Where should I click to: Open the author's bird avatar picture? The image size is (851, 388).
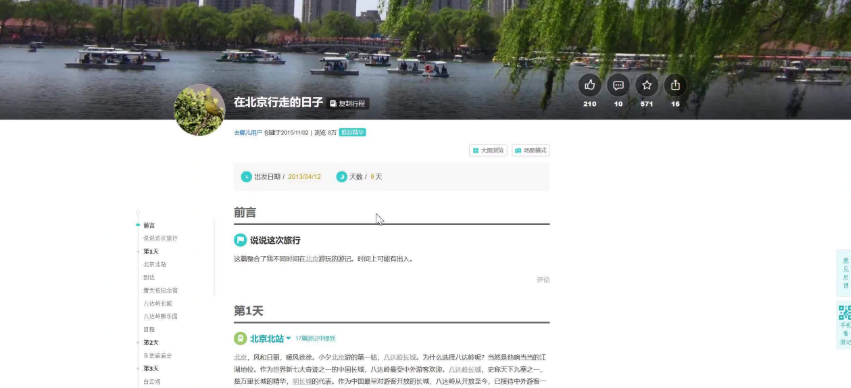coord(199,110)
